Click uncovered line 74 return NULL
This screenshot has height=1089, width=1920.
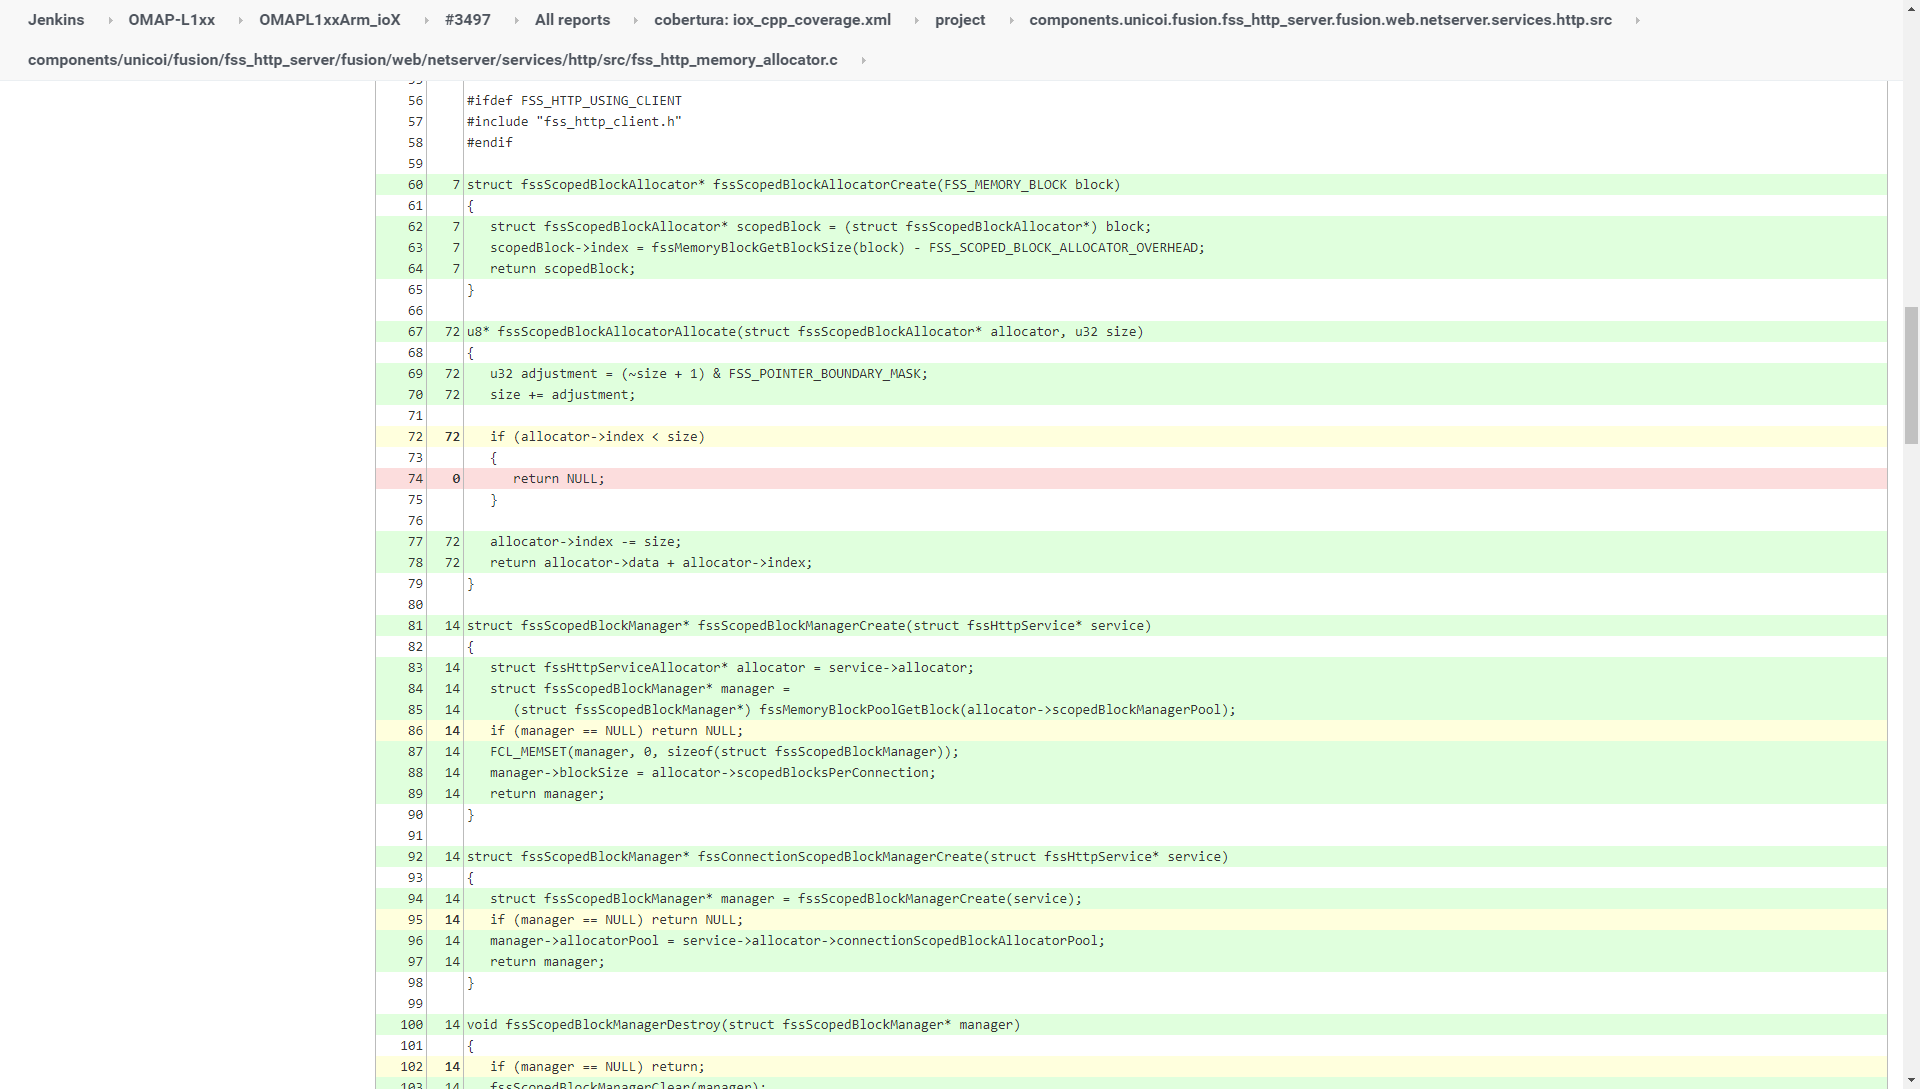558,479
